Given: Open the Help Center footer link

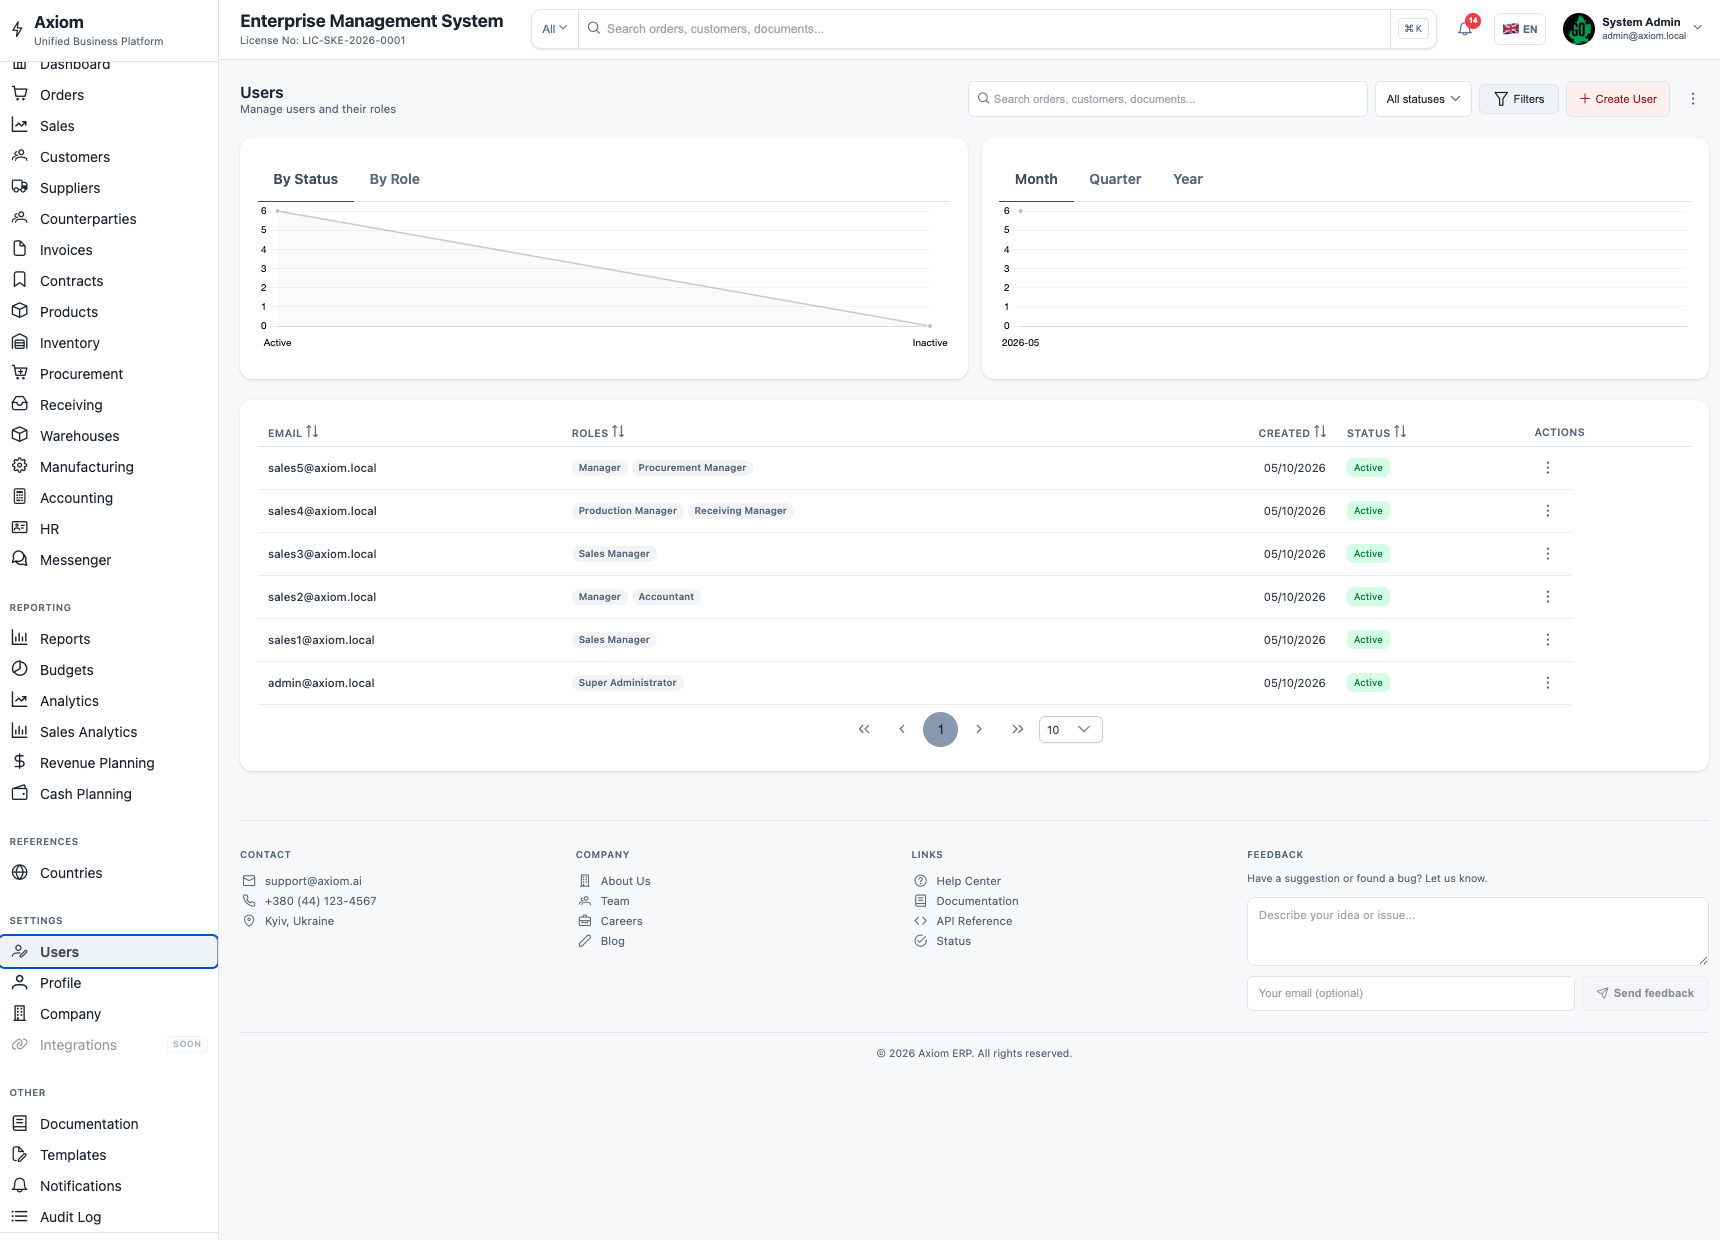Looking at the screenshot, I should (968, 881).
